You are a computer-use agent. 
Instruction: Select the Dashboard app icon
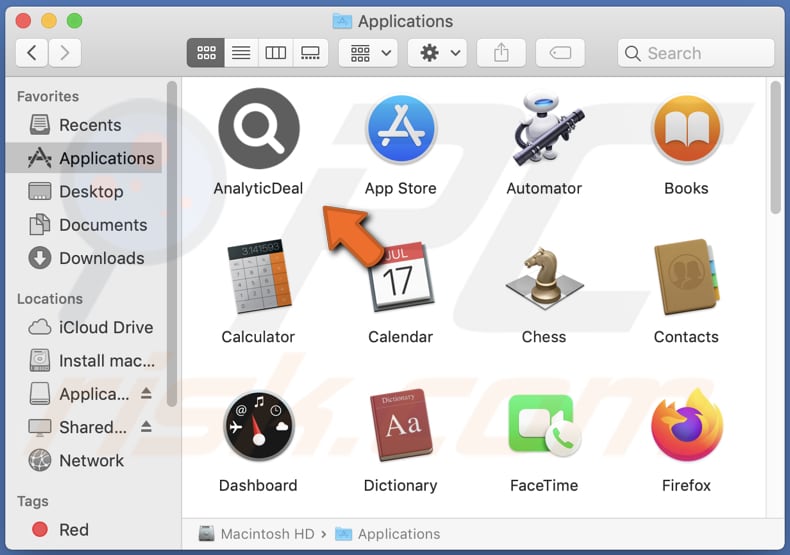(258, 426)
